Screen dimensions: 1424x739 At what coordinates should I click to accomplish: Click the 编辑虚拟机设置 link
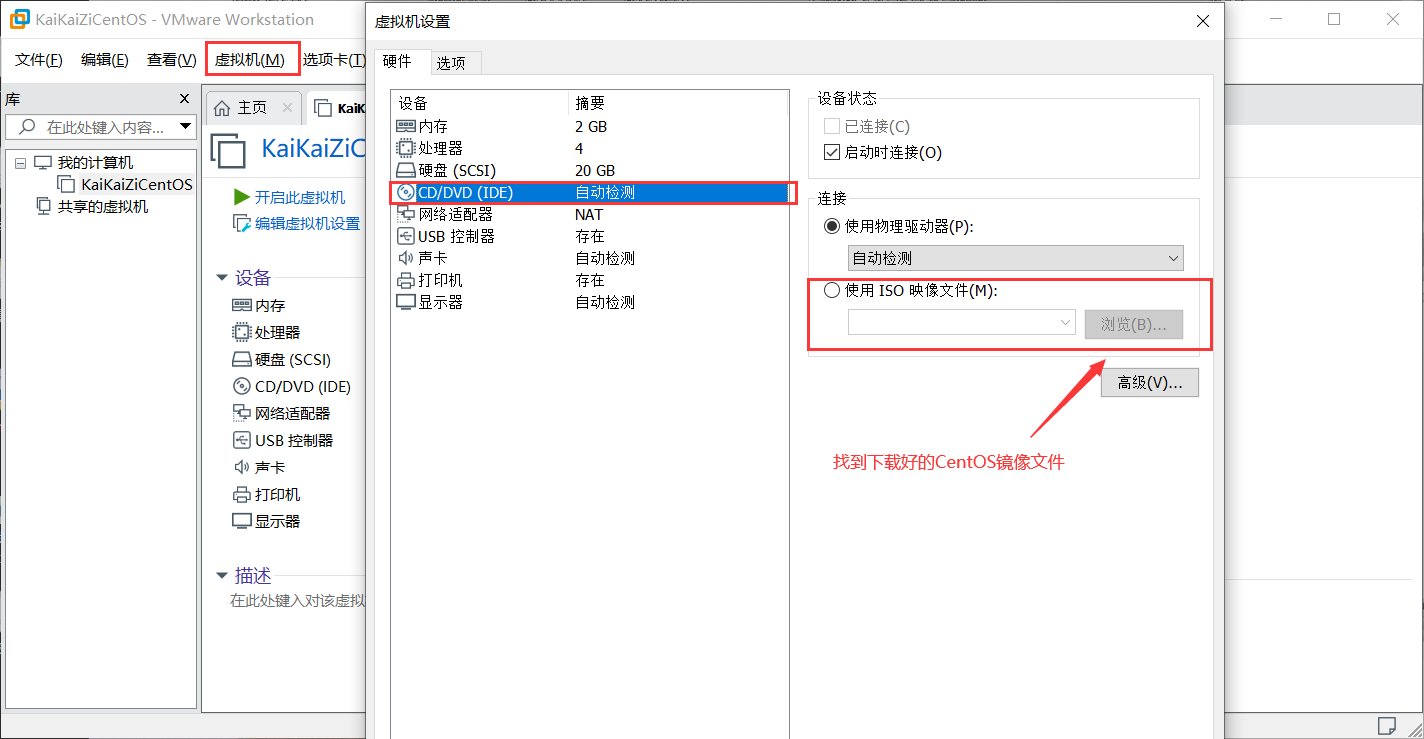307,223
